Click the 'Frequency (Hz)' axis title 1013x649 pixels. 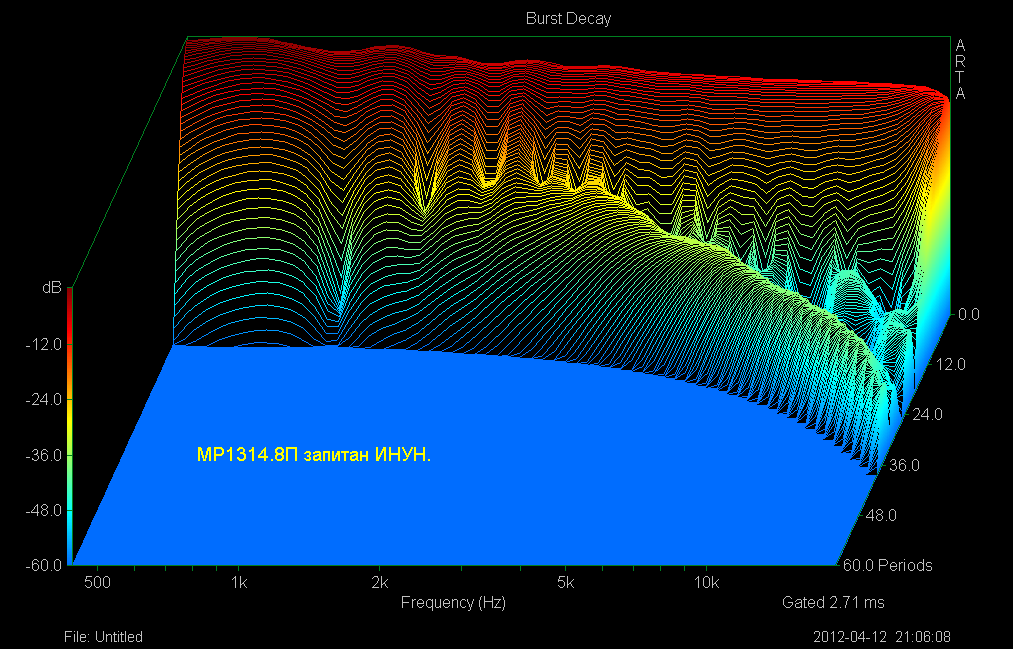pyautogui.click(x=453, y=603)
